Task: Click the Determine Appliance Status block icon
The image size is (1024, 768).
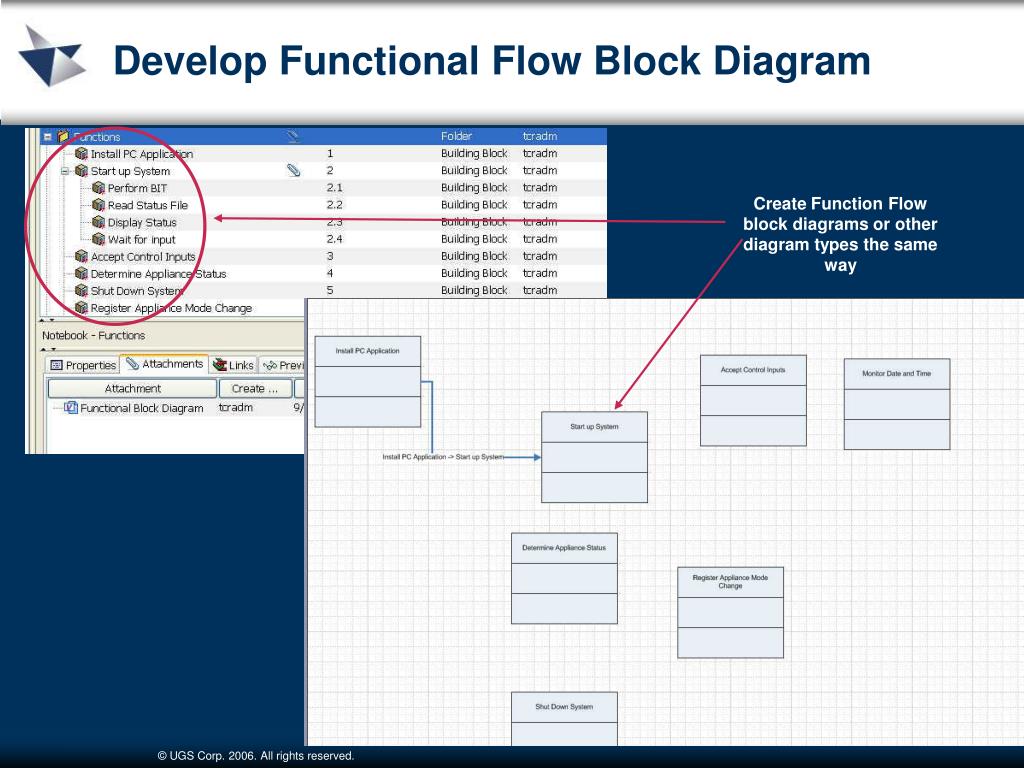Action: coord(81,273)
